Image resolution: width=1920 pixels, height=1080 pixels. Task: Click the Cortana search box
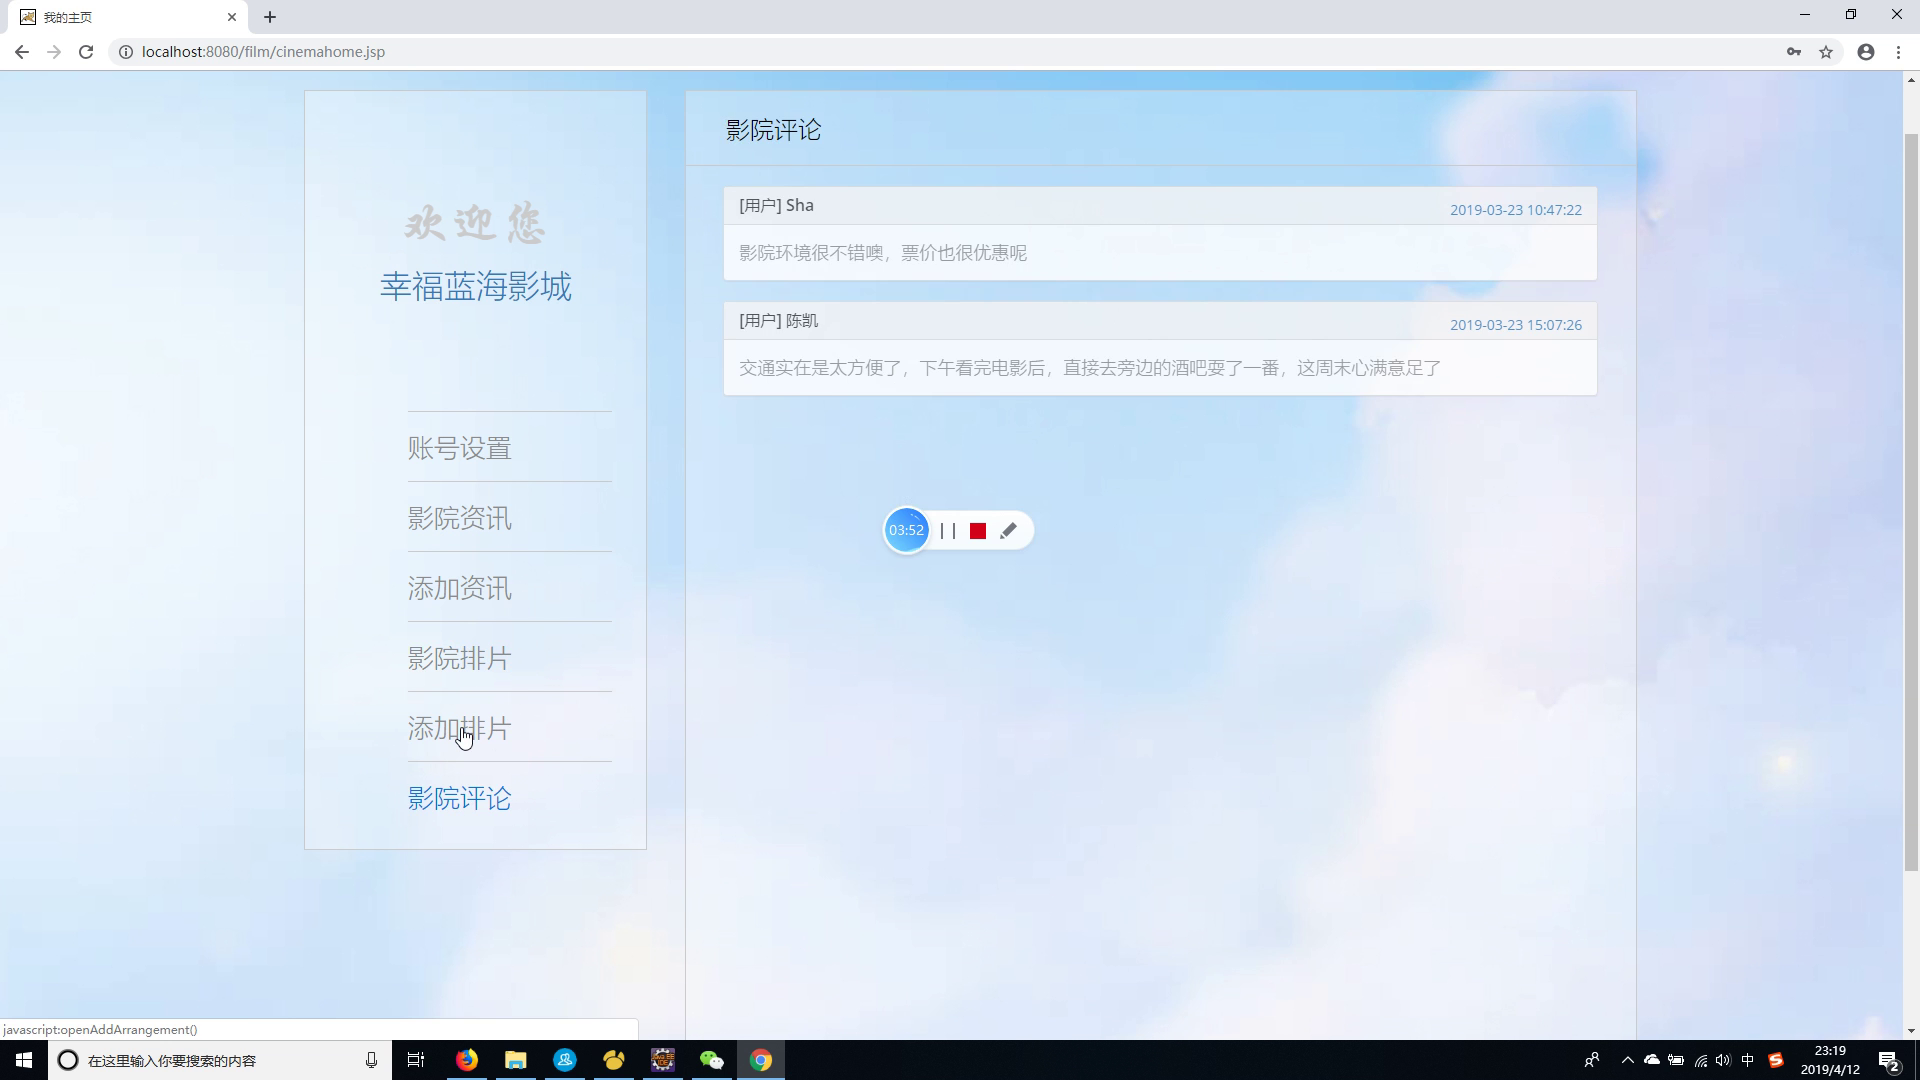point(220,1060)
